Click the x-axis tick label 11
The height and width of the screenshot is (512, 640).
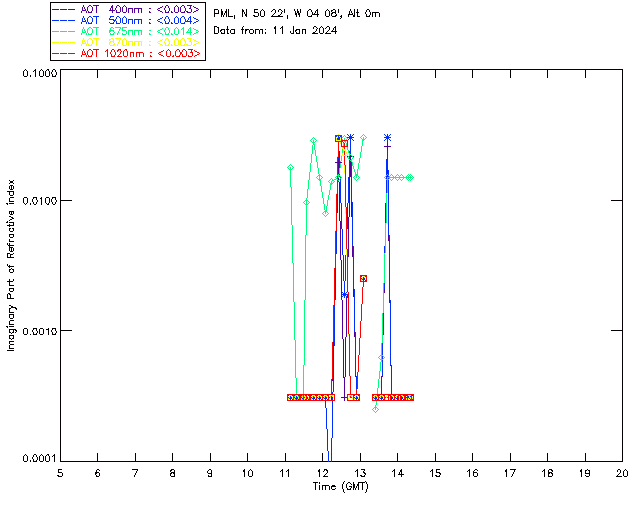[x=285, y=473]
